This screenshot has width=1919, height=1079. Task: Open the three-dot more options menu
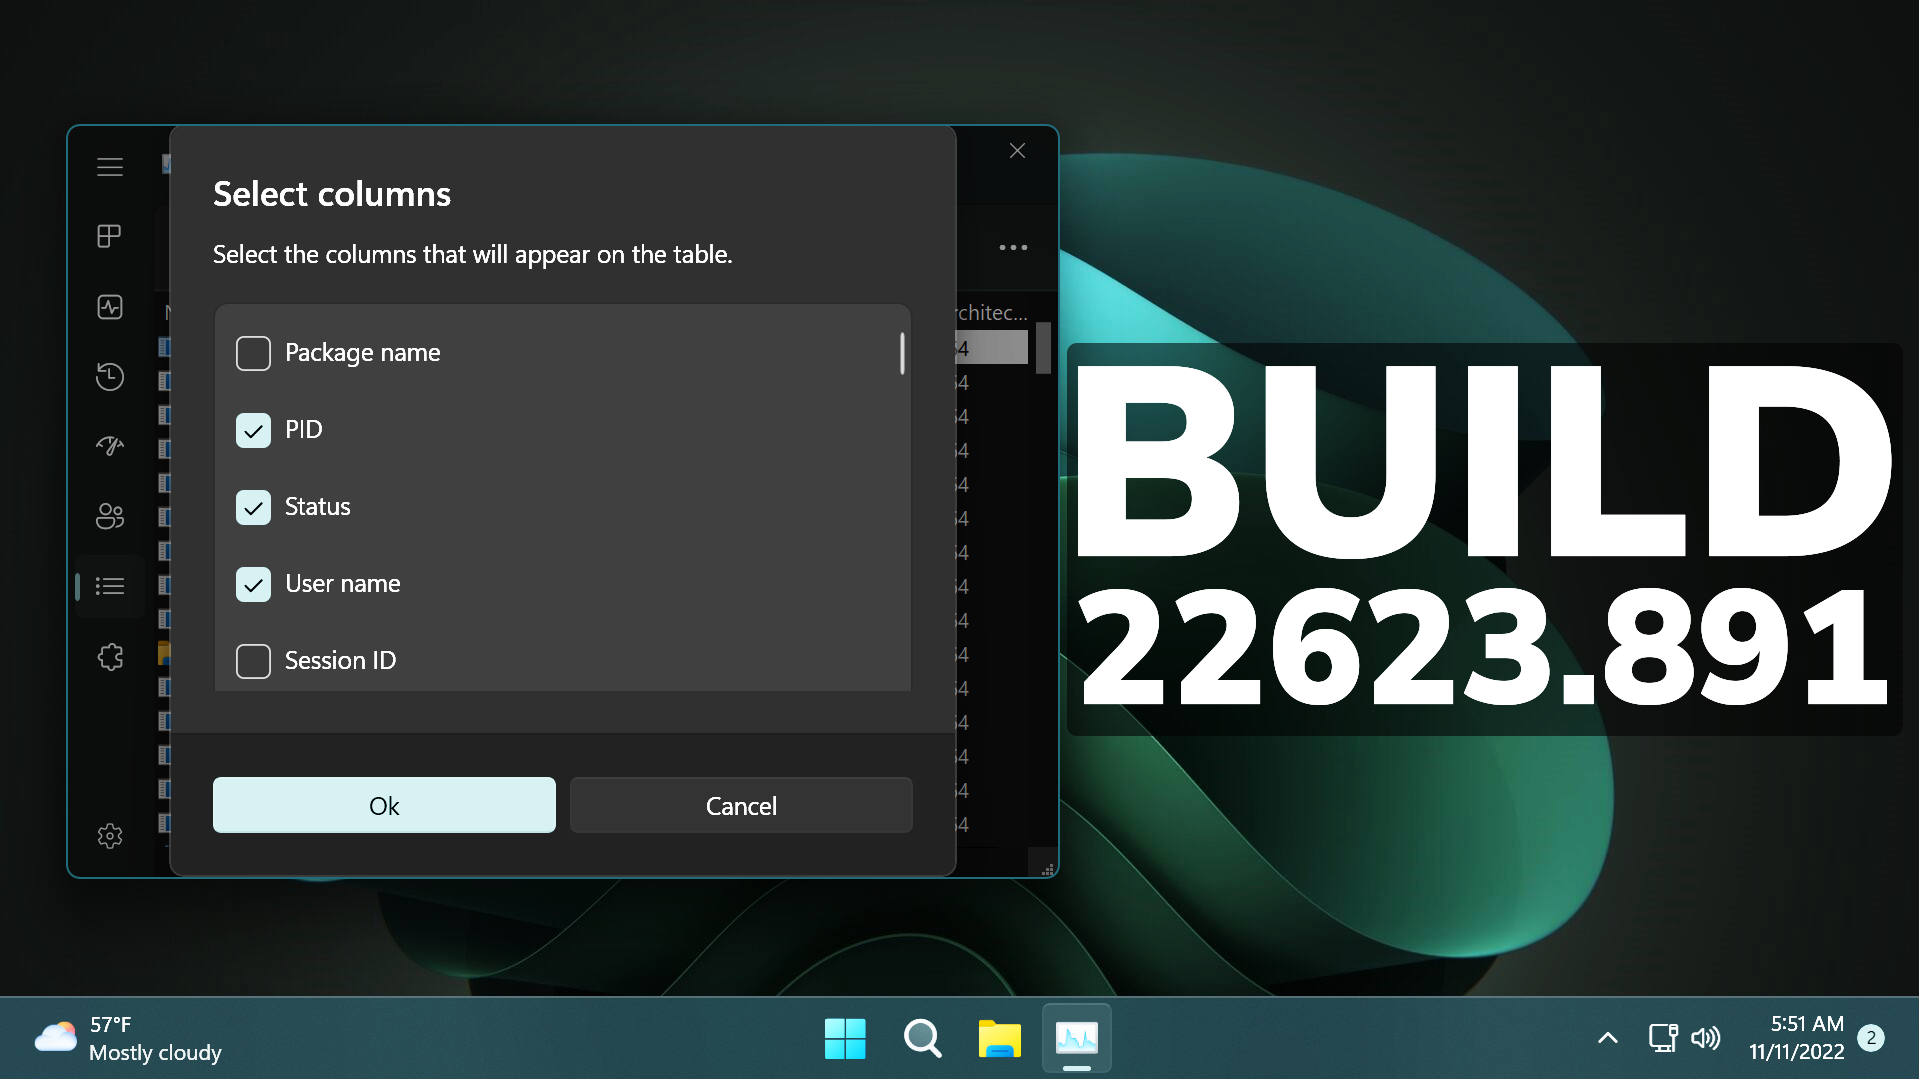(1012, 247)
